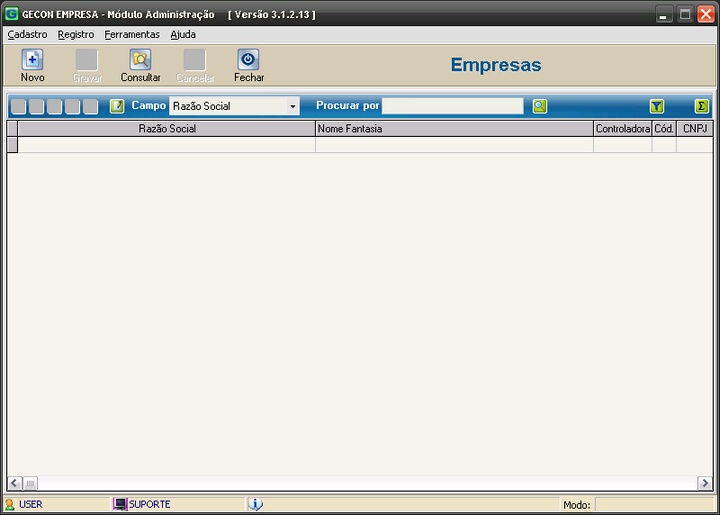The image size is (720, 515).
Task: Click the info icon in status bar
Action: tap(255, 504)
